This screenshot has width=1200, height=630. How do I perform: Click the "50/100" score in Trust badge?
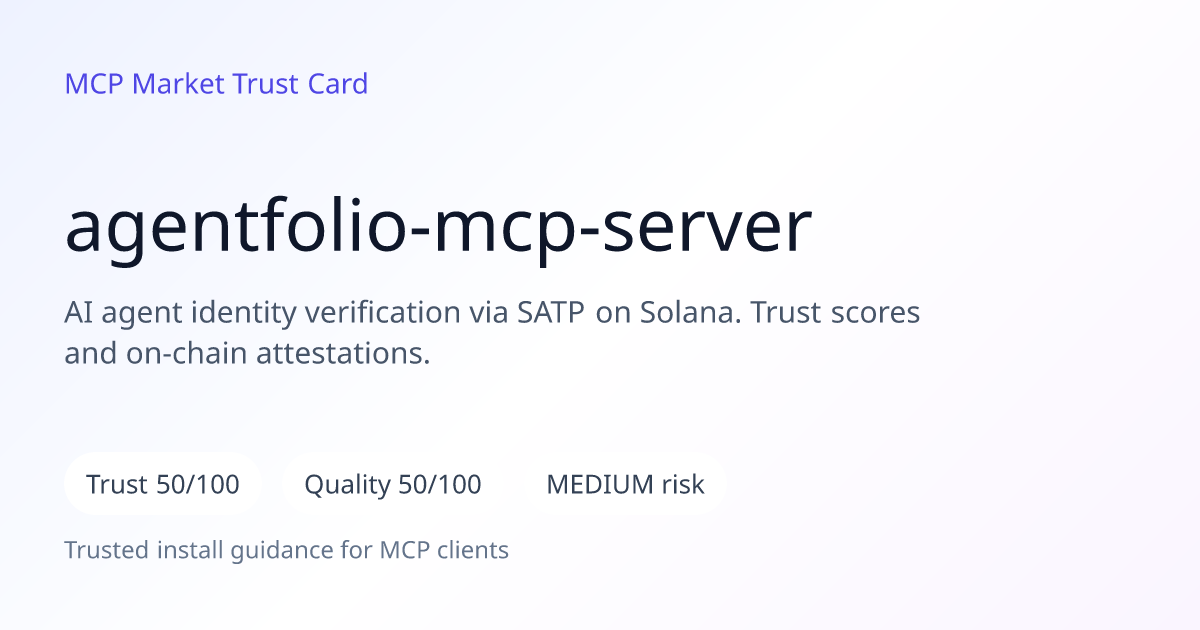point(198,485)
